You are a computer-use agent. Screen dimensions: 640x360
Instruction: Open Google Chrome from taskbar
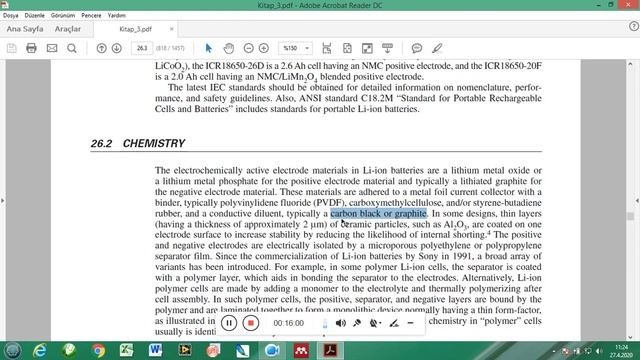[98, 351]
